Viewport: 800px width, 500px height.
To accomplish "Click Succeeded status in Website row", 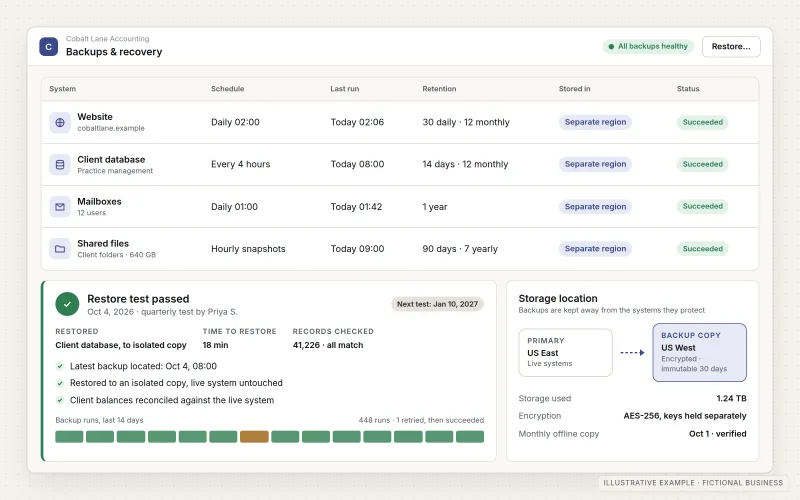I will click(x=703, y=122).
